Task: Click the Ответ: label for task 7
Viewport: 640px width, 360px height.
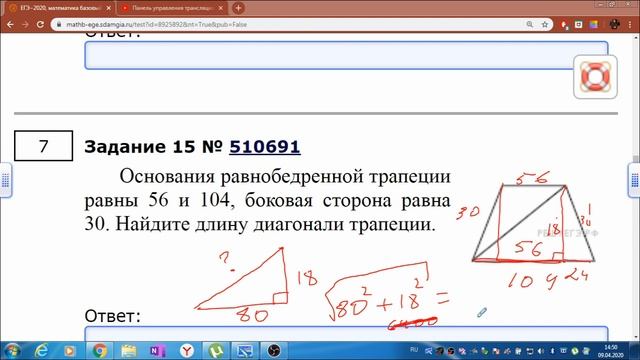Action: point(112,316)
